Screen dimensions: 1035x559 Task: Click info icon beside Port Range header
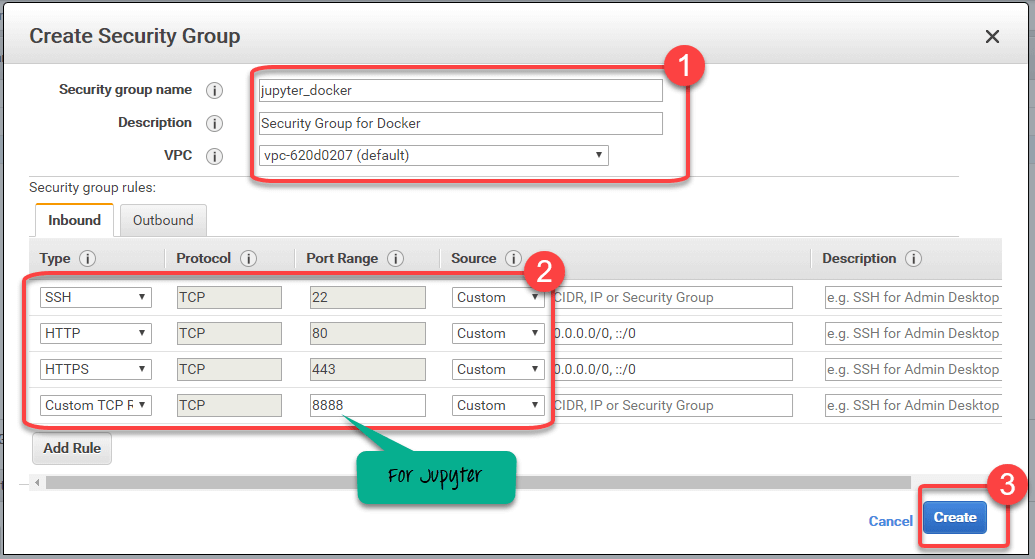pyautogui.click(x=396, y=259)
